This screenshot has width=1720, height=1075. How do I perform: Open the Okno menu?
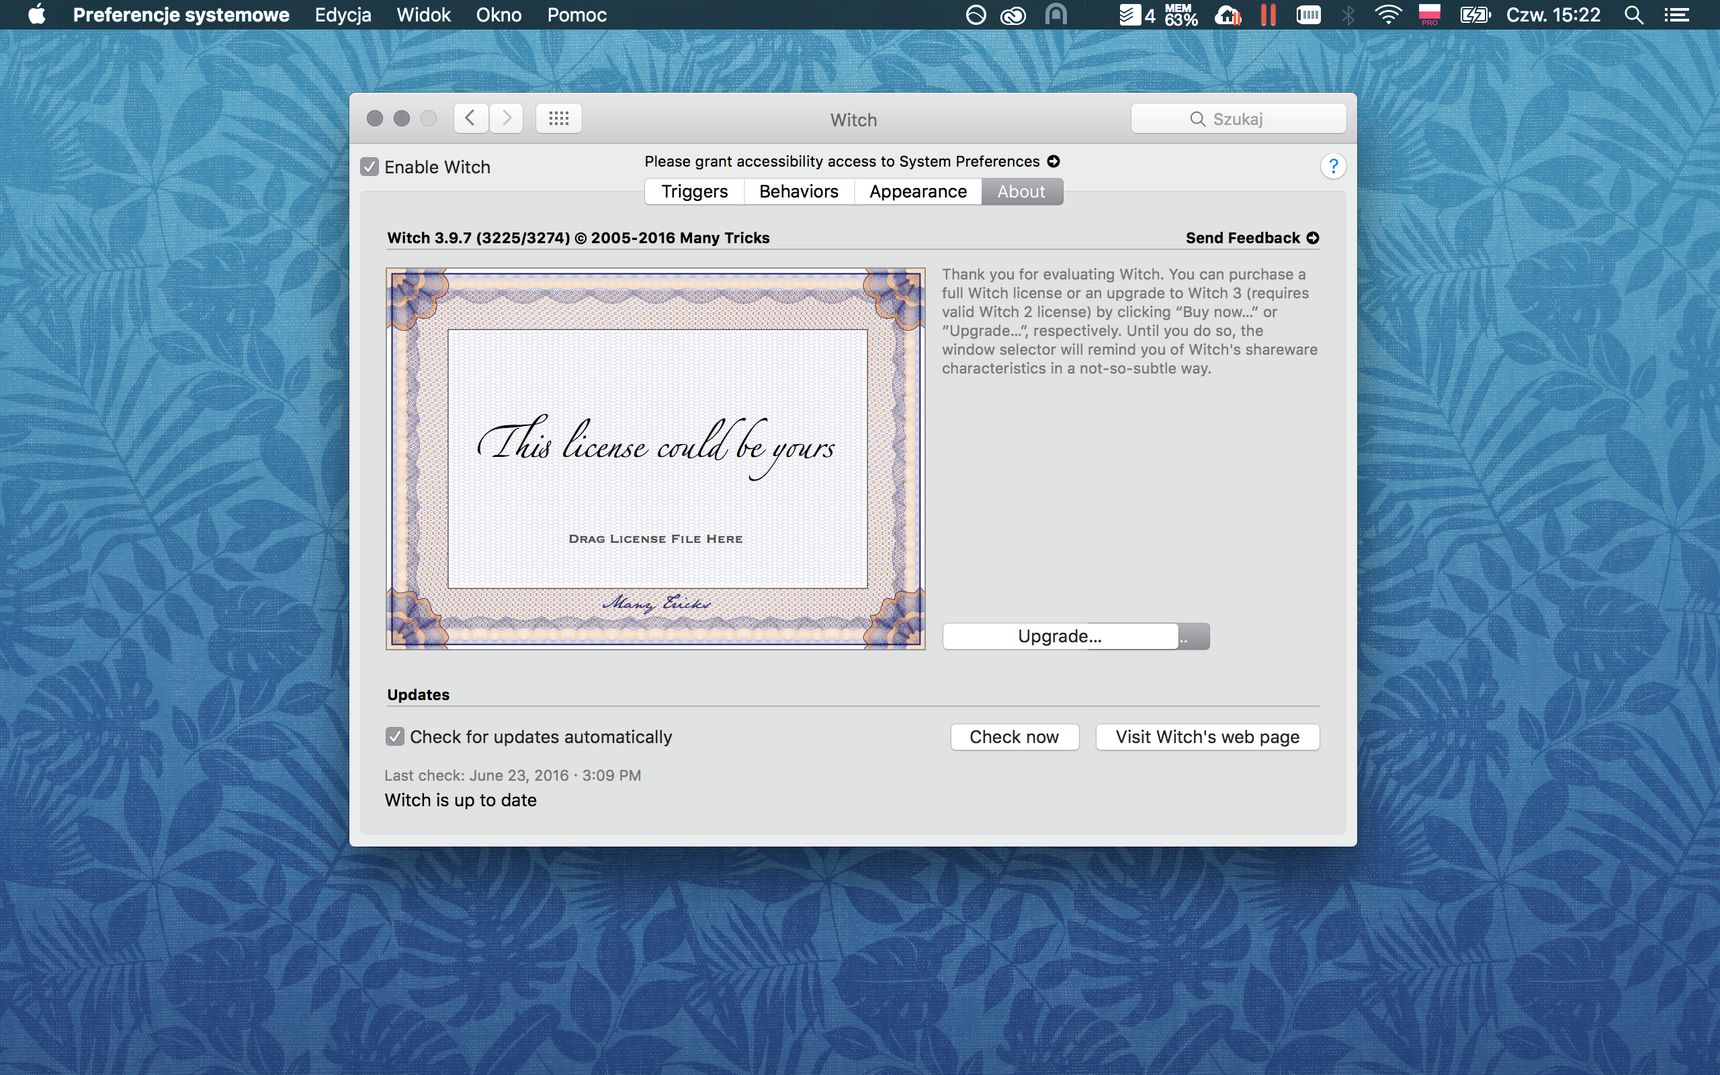coord(499,15)
